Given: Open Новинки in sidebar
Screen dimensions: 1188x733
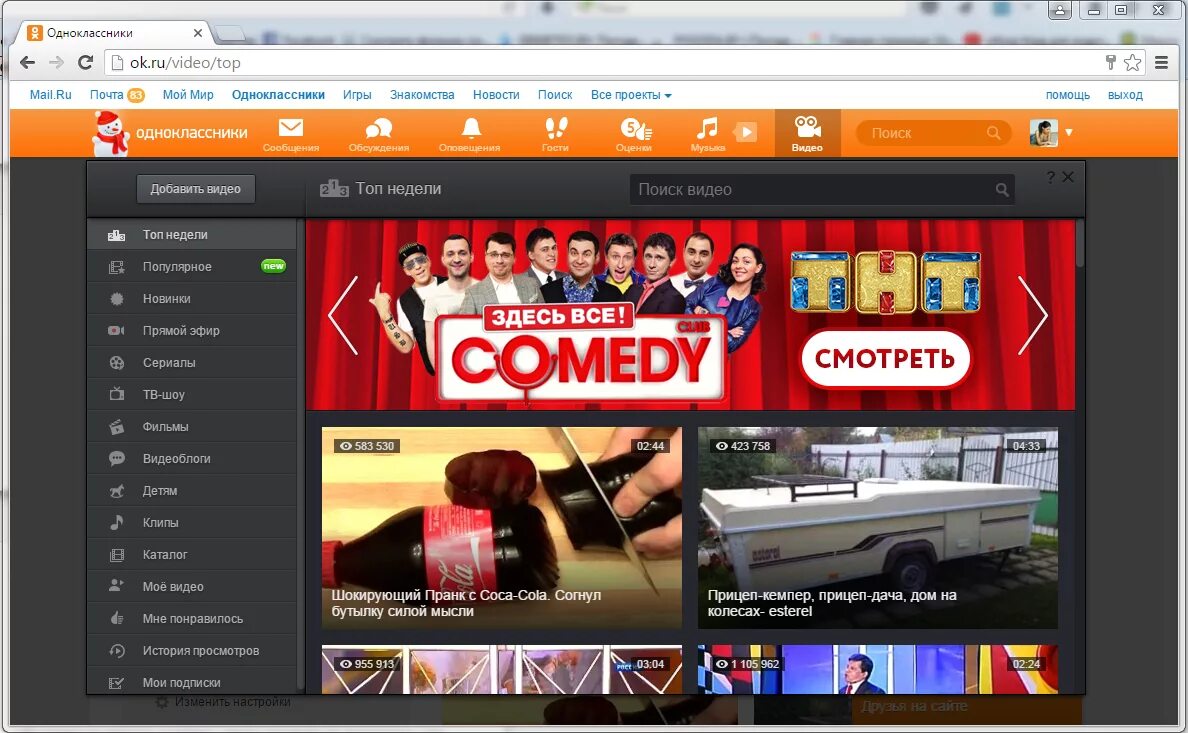Looking at the screenshot, I should 192,299.
